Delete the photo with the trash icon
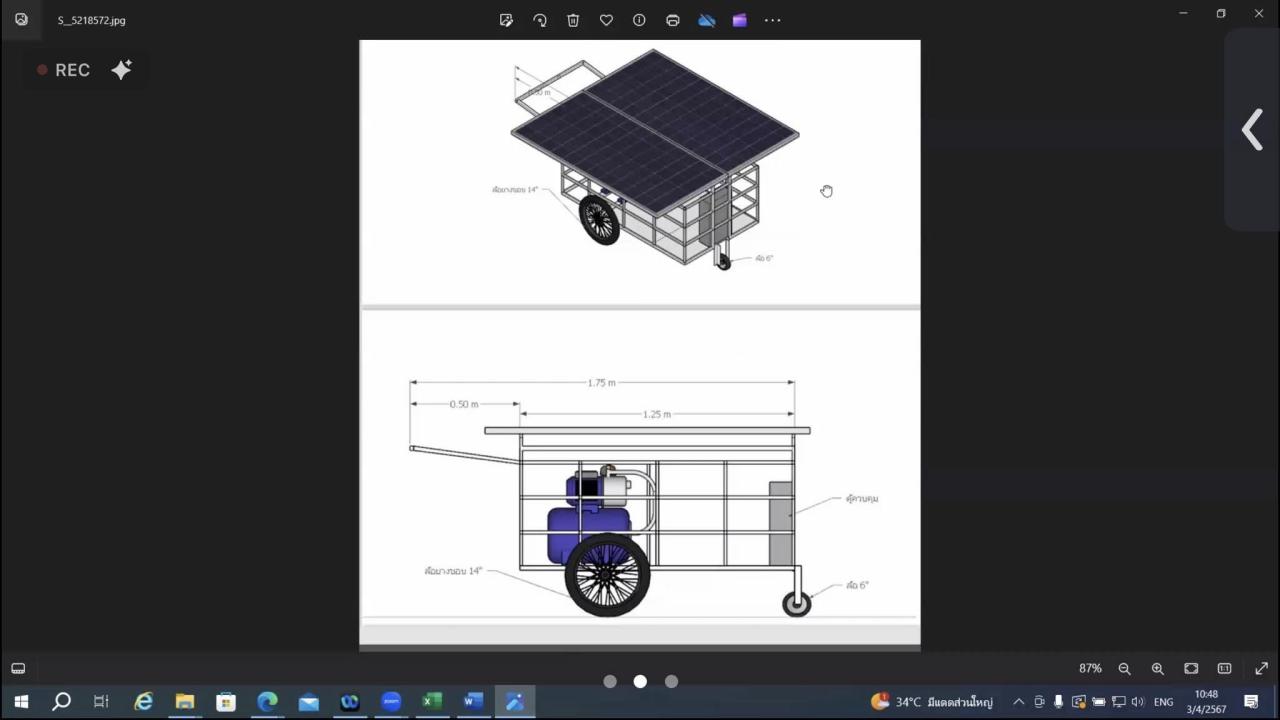This screenshot has width=1280, height=720. point(573,20)
